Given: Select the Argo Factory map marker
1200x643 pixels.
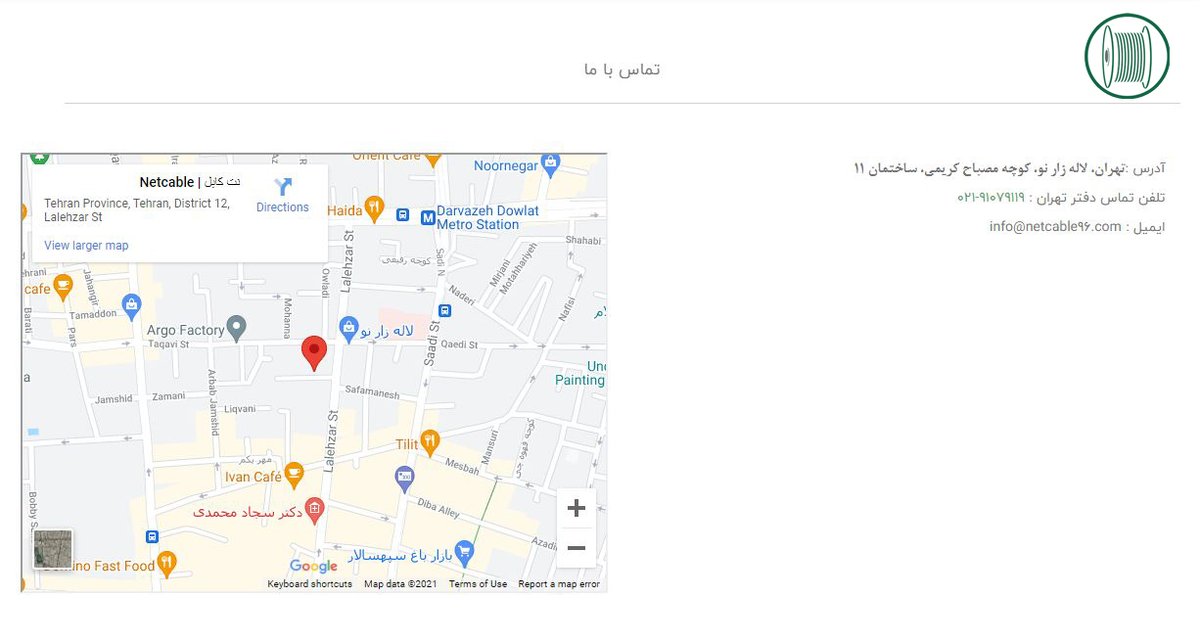Looking at the screenshot, I should point(236,327).
